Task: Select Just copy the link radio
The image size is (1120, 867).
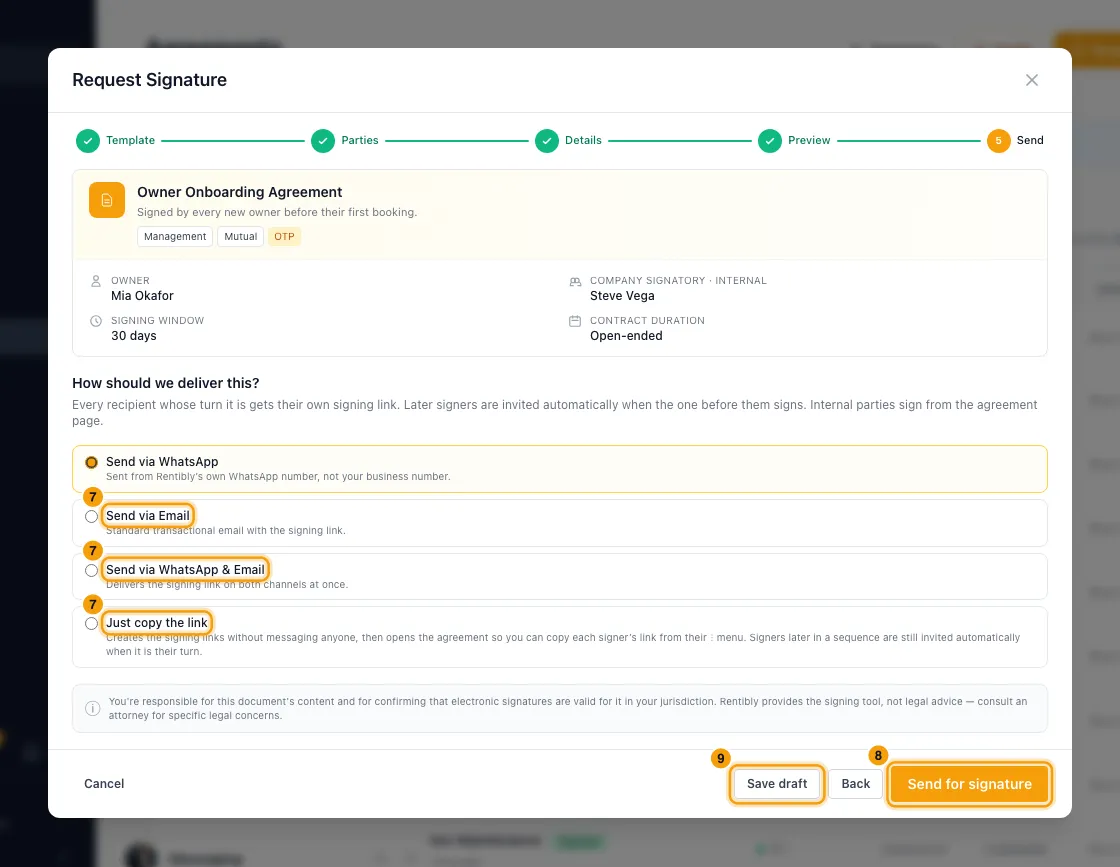Action: click(91, 623)
